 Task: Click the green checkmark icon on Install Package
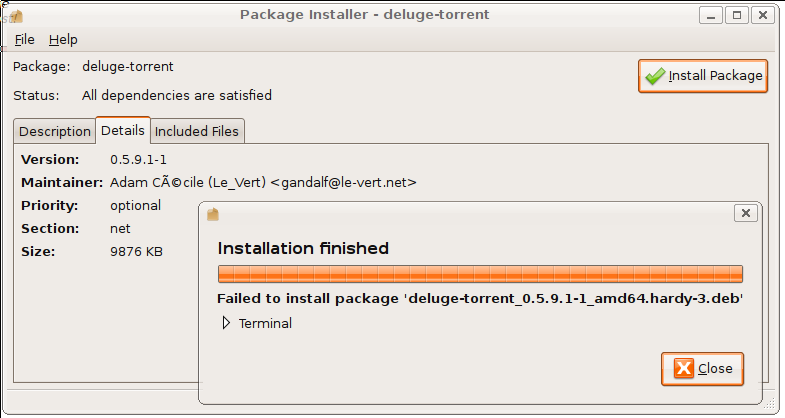pos(655,76)
